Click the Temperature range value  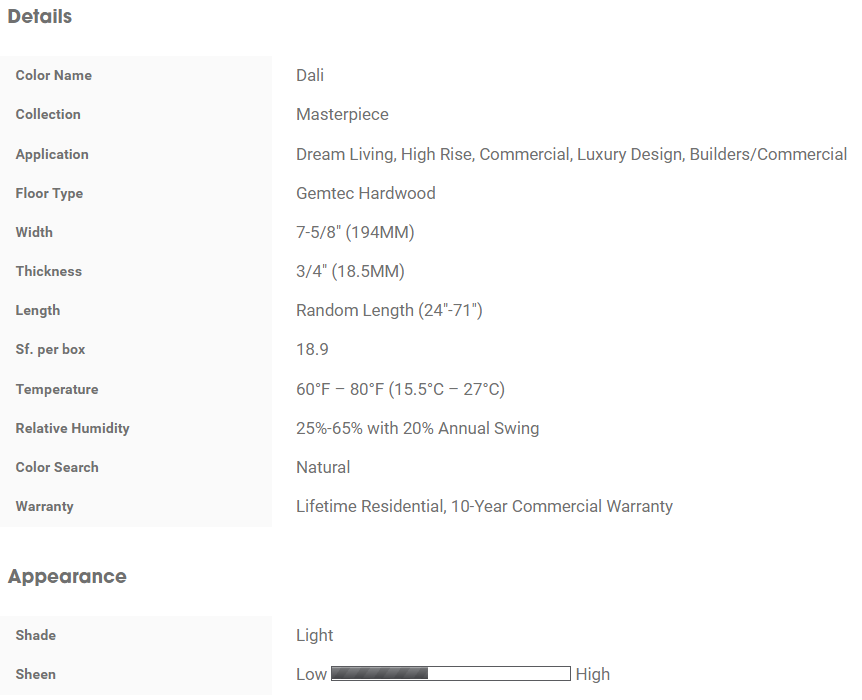[x=400, y=389]
